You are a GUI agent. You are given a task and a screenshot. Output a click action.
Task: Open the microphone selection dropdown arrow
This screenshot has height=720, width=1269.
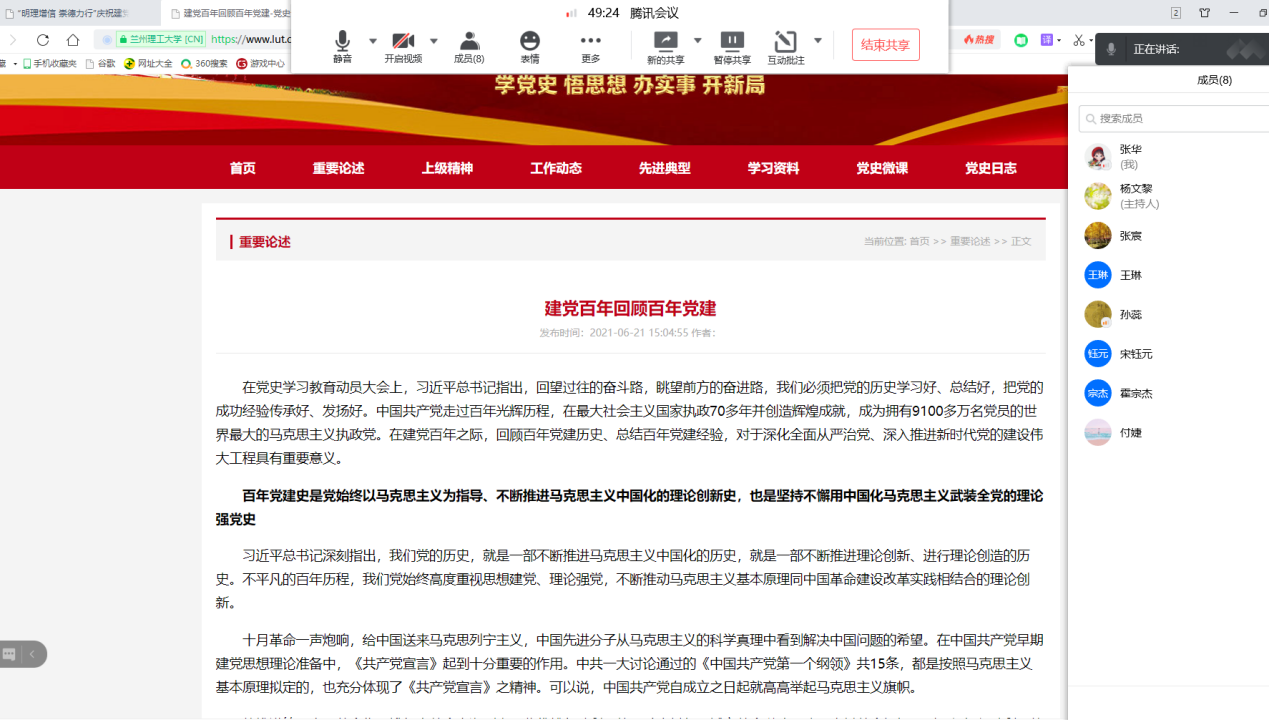coord(372,41)
